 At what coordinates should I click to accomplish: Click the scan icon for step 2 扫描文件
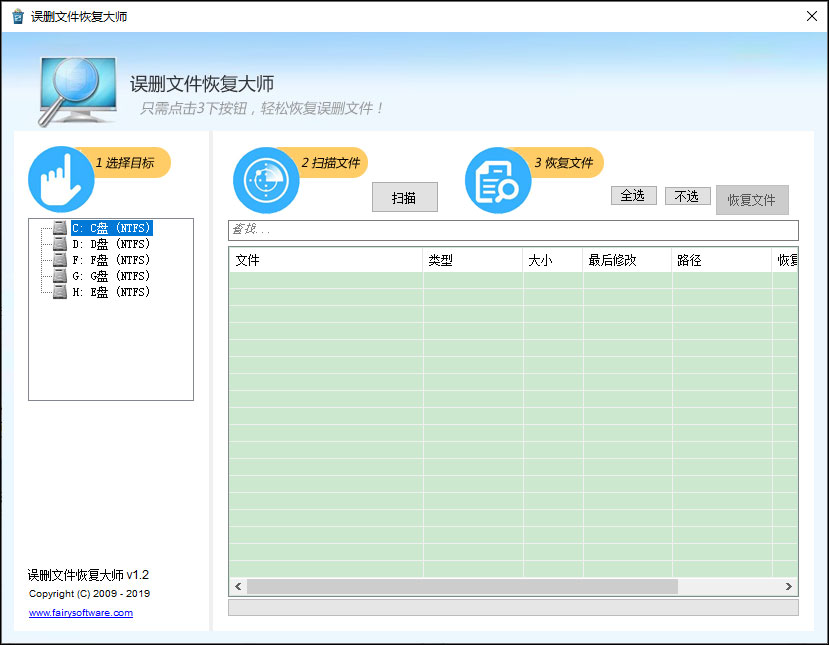pyautogui.click(x=266, y=180)
